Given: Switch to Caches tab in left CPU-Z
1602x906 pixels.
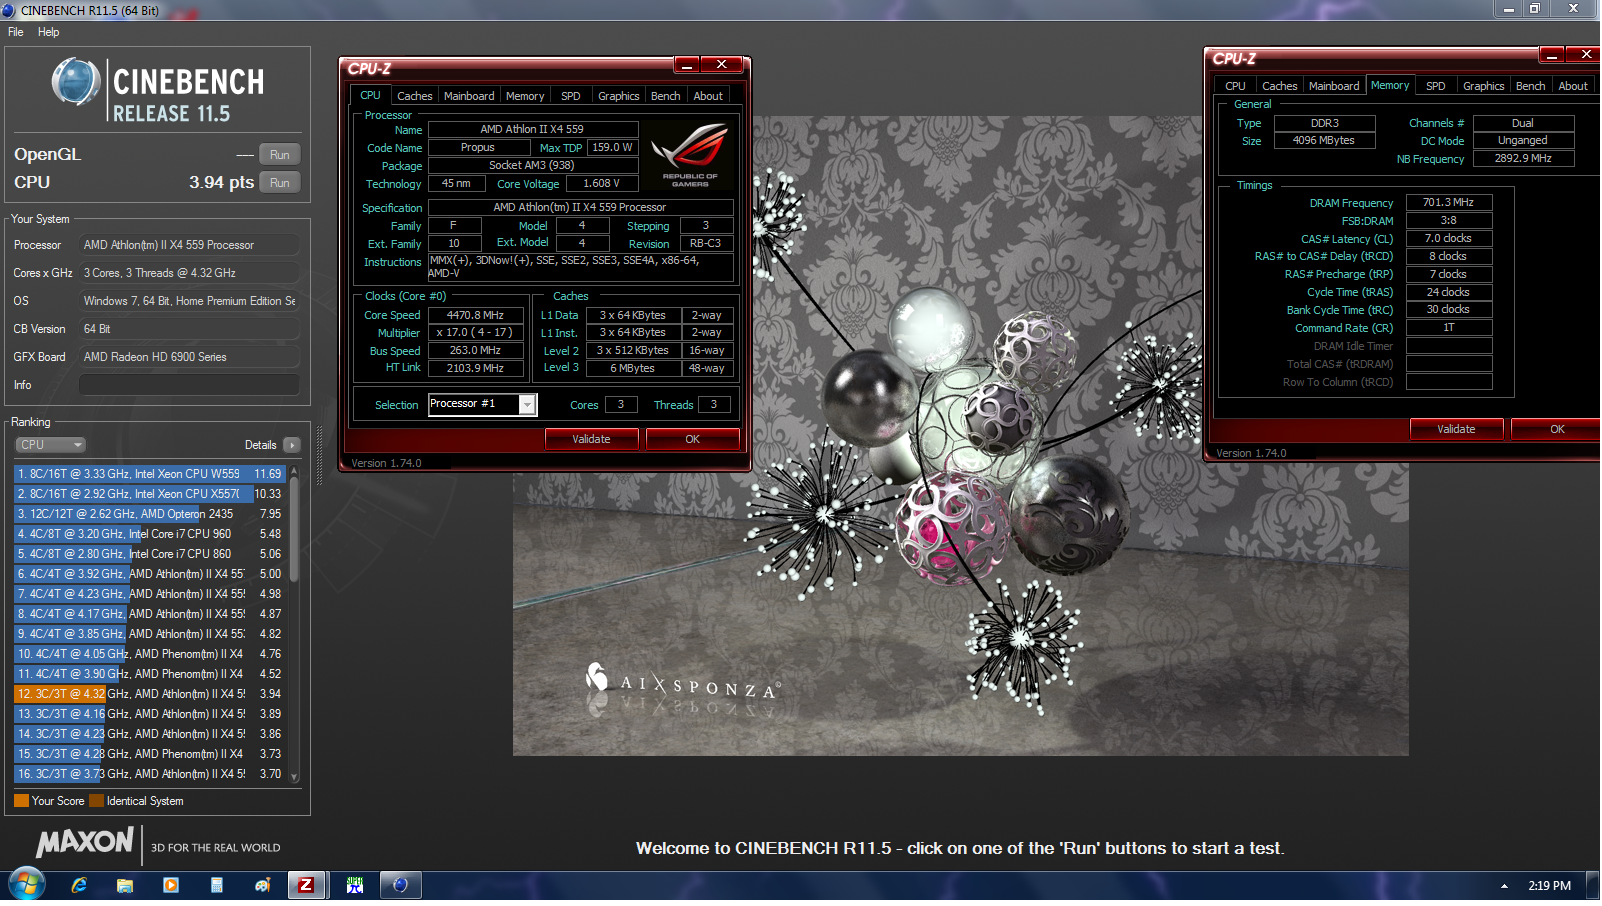Looking at the screenshot, I should tap(414, 96).
